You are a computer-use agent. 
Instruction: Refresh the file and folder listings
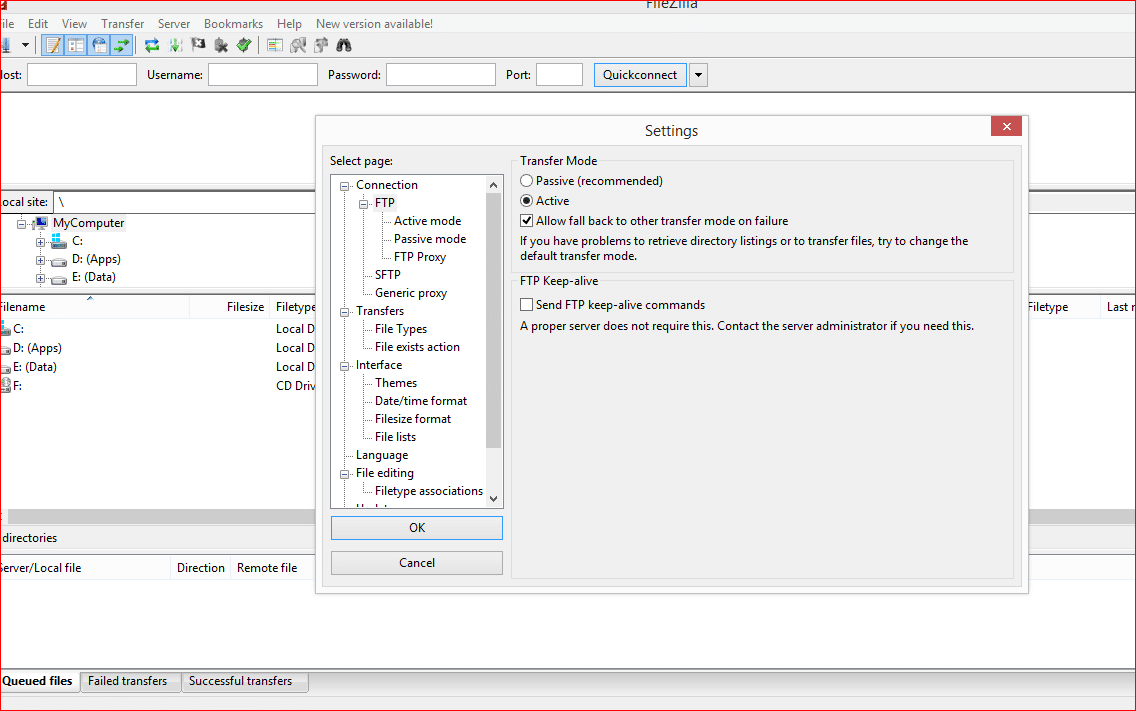click(152, 45)
